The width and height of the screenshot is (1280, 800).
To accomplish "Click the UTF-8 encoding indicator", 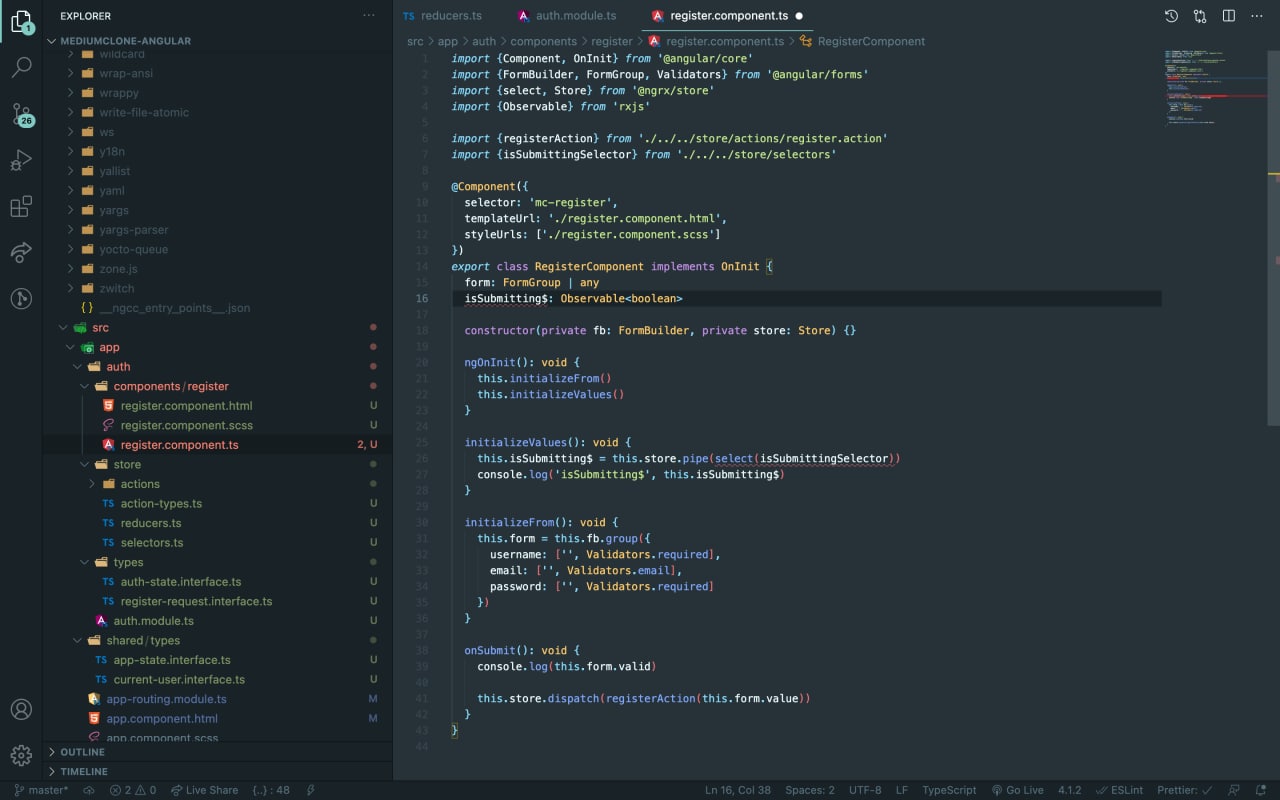I will click(865, 790).
